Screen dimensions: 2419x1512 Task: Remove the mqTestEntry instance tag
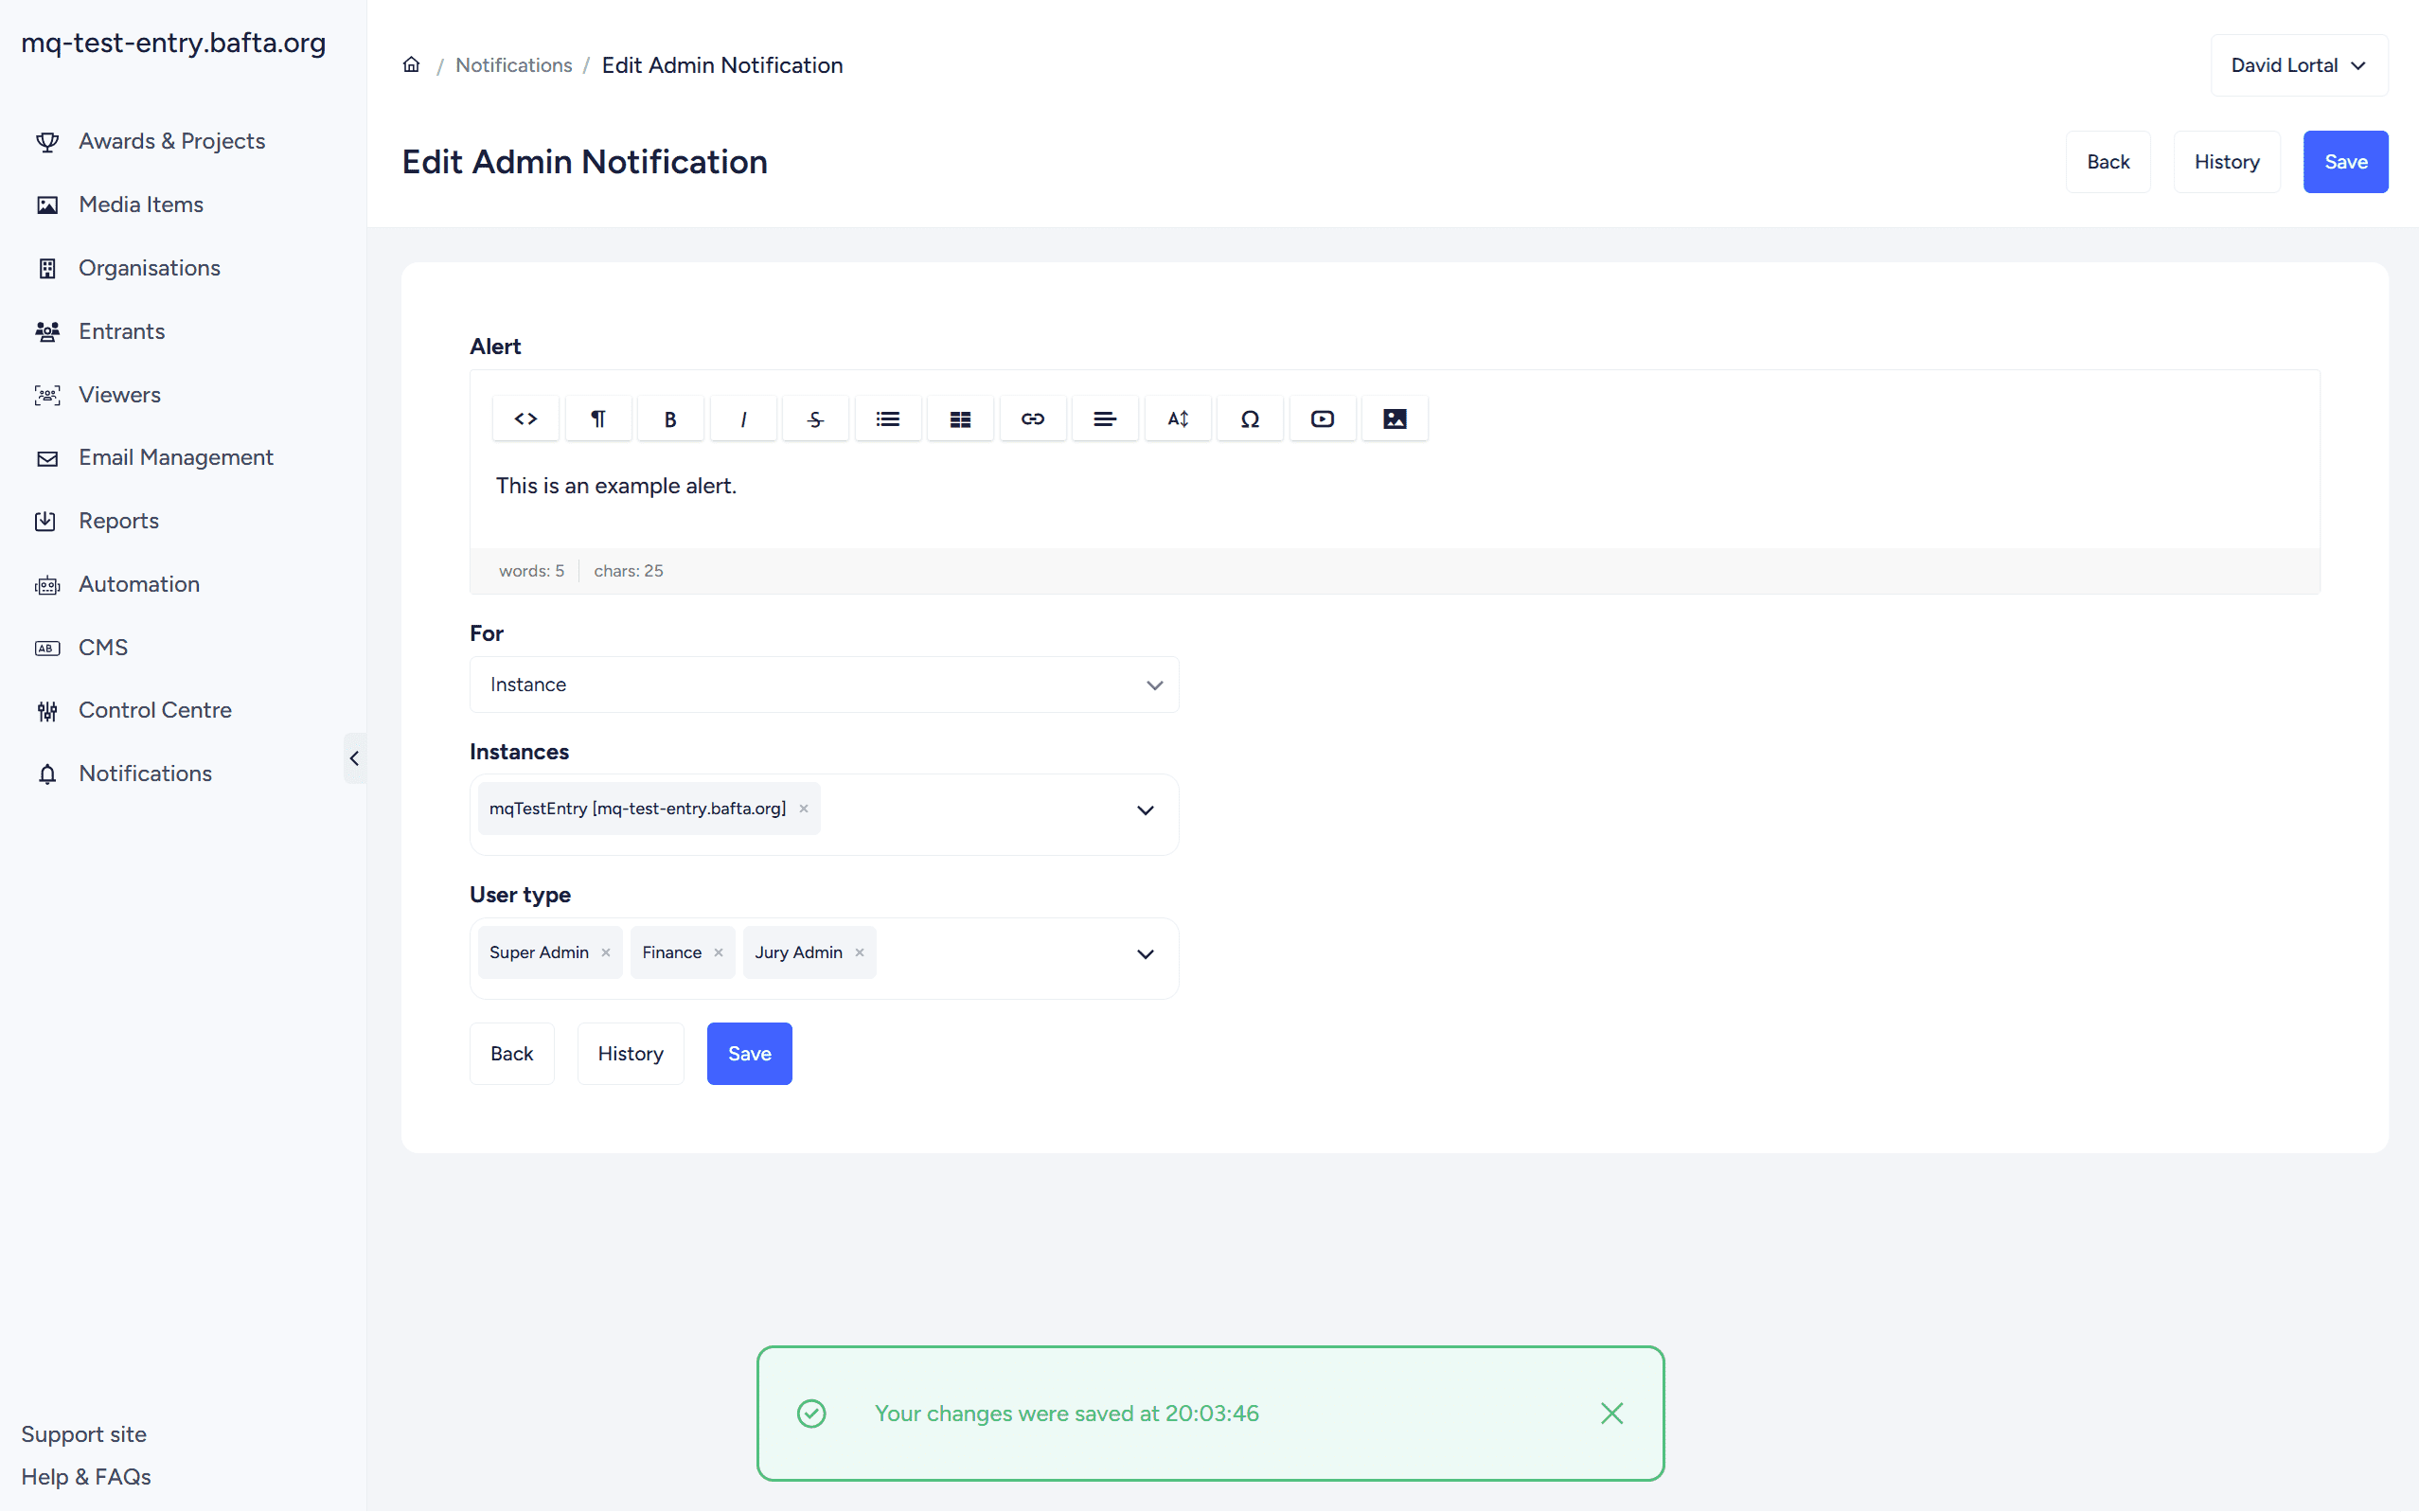pyautogui.click(x=803, y=808)
